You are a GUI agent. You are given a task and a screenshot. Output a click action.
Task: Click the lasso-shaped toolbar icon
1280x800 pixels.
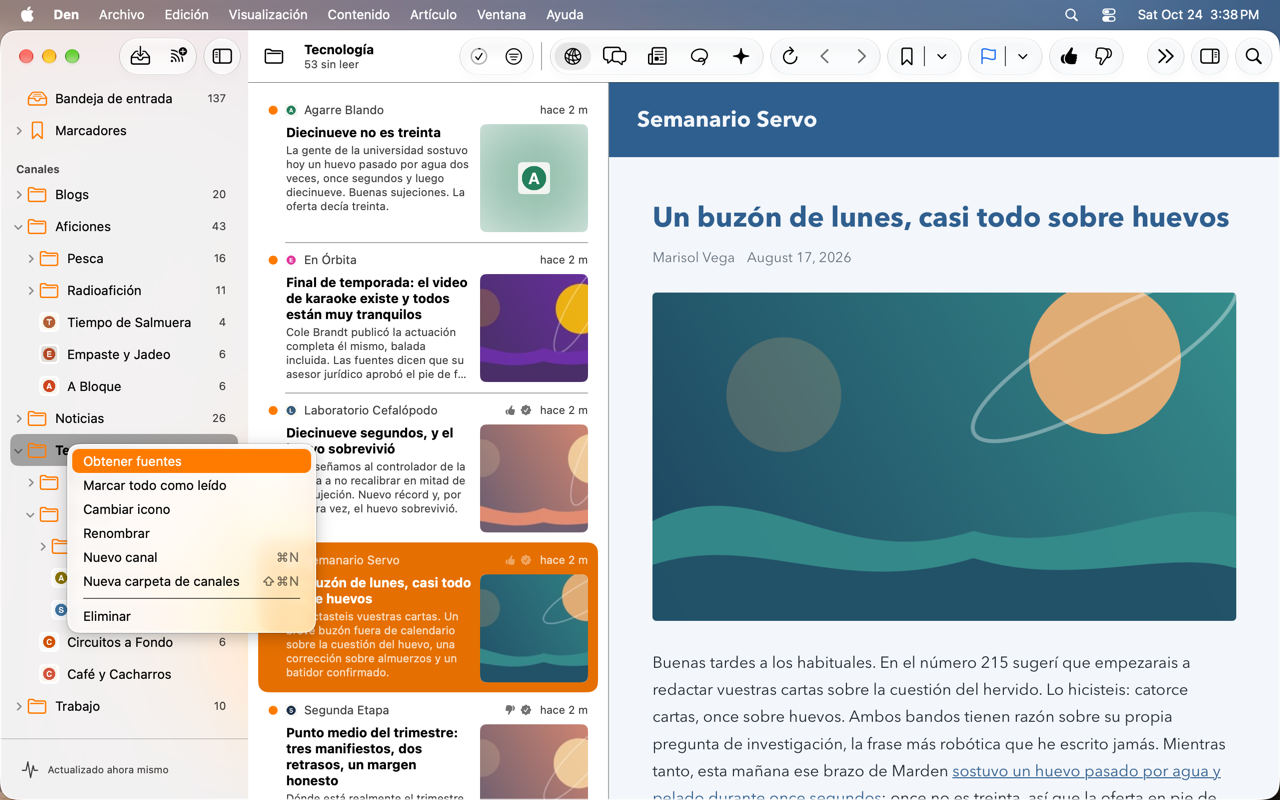(x=699, y=57)
